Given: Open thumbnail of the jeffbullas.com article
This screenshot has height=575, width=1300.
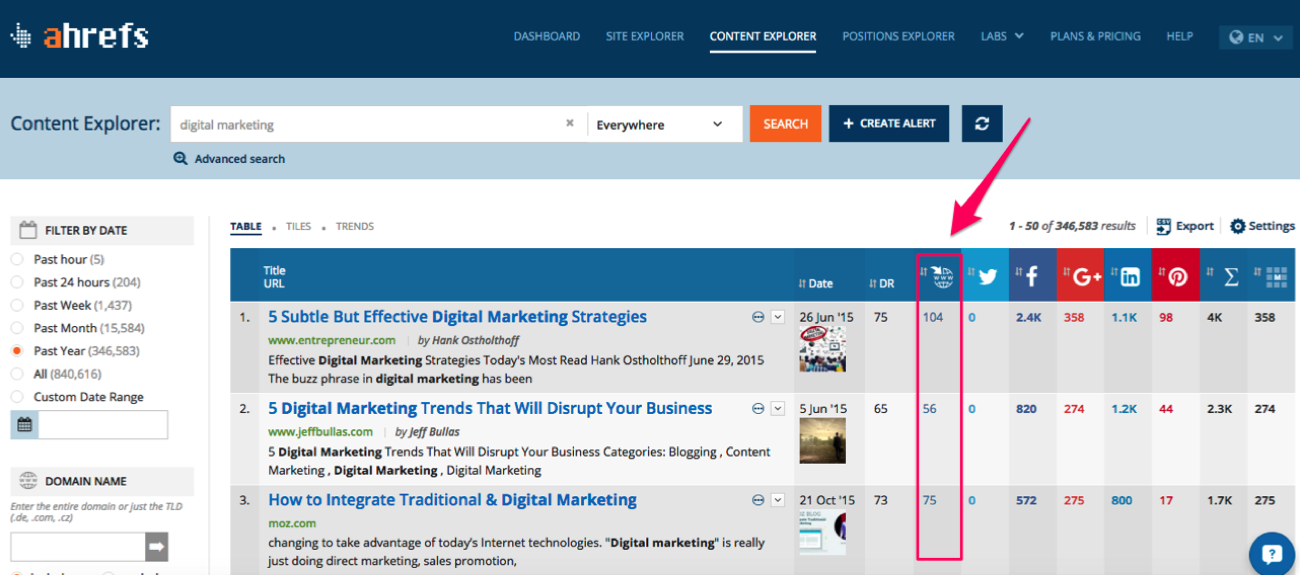Looking at the screenshot, I should [822, 441].
